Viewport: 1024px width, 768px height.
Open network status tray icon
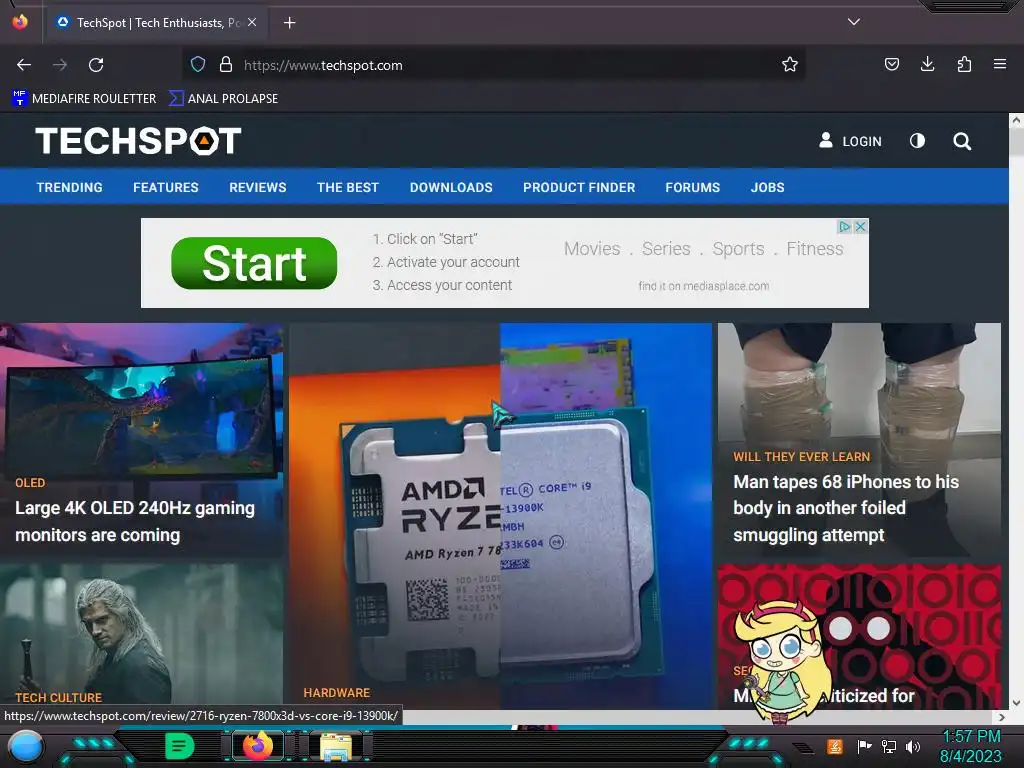pyautogui.click(x=889, y=746)
